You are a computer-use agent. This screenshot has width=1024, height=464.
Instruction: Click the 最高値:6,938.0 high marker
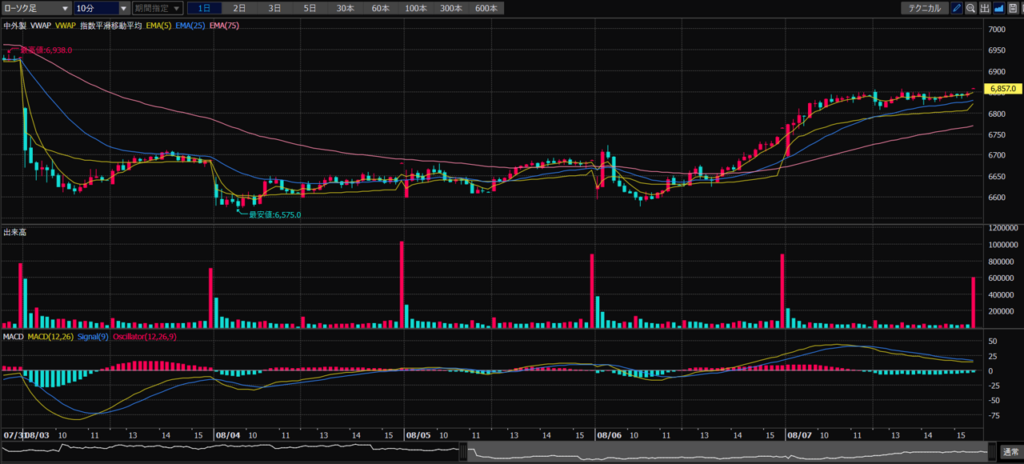(46, 50)
